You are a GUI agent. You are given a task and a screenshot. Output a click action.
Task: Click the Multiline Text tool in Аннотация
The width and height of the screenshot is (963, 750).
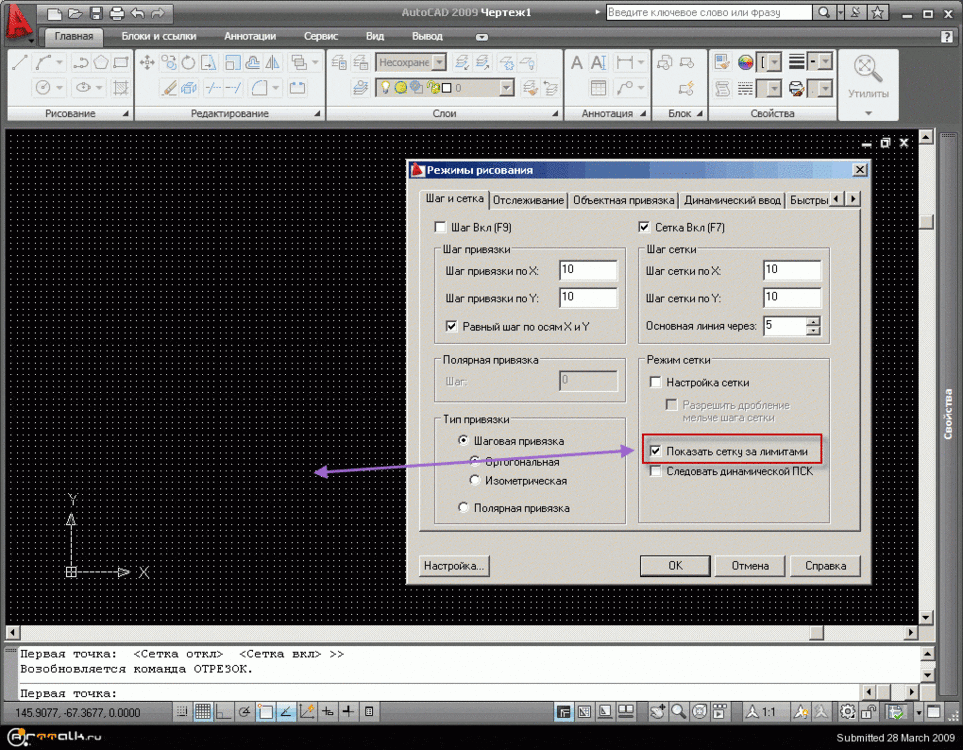coord(577,63)
